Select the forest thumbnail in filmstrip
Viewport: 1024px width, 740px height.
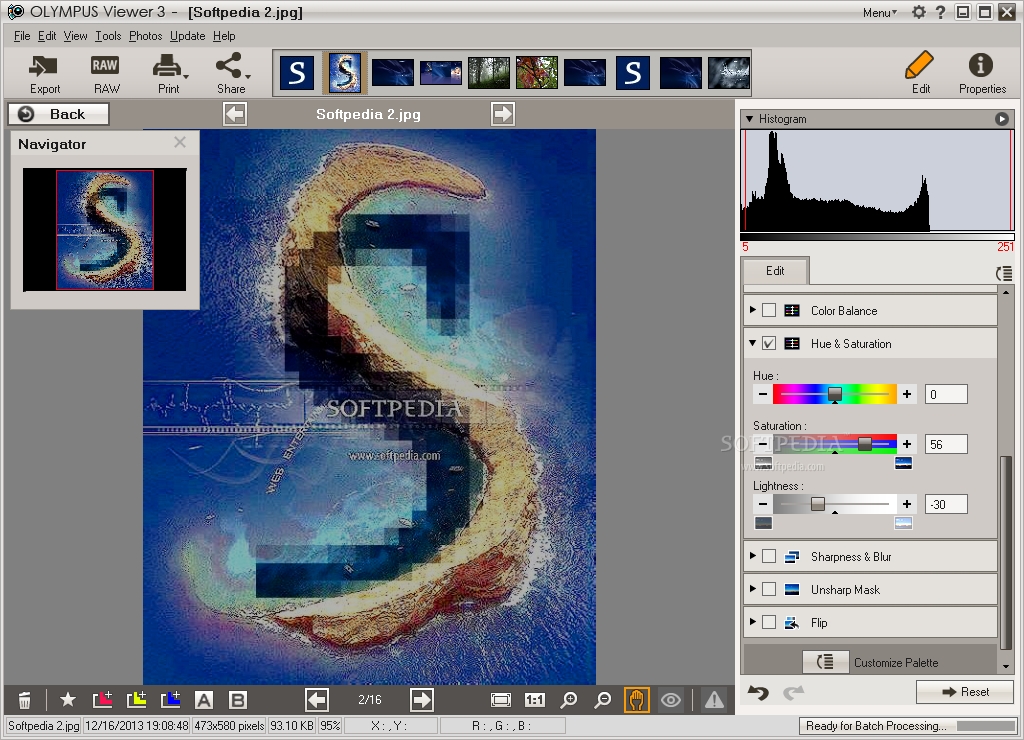pyautogui.click(x=488, y=72)
